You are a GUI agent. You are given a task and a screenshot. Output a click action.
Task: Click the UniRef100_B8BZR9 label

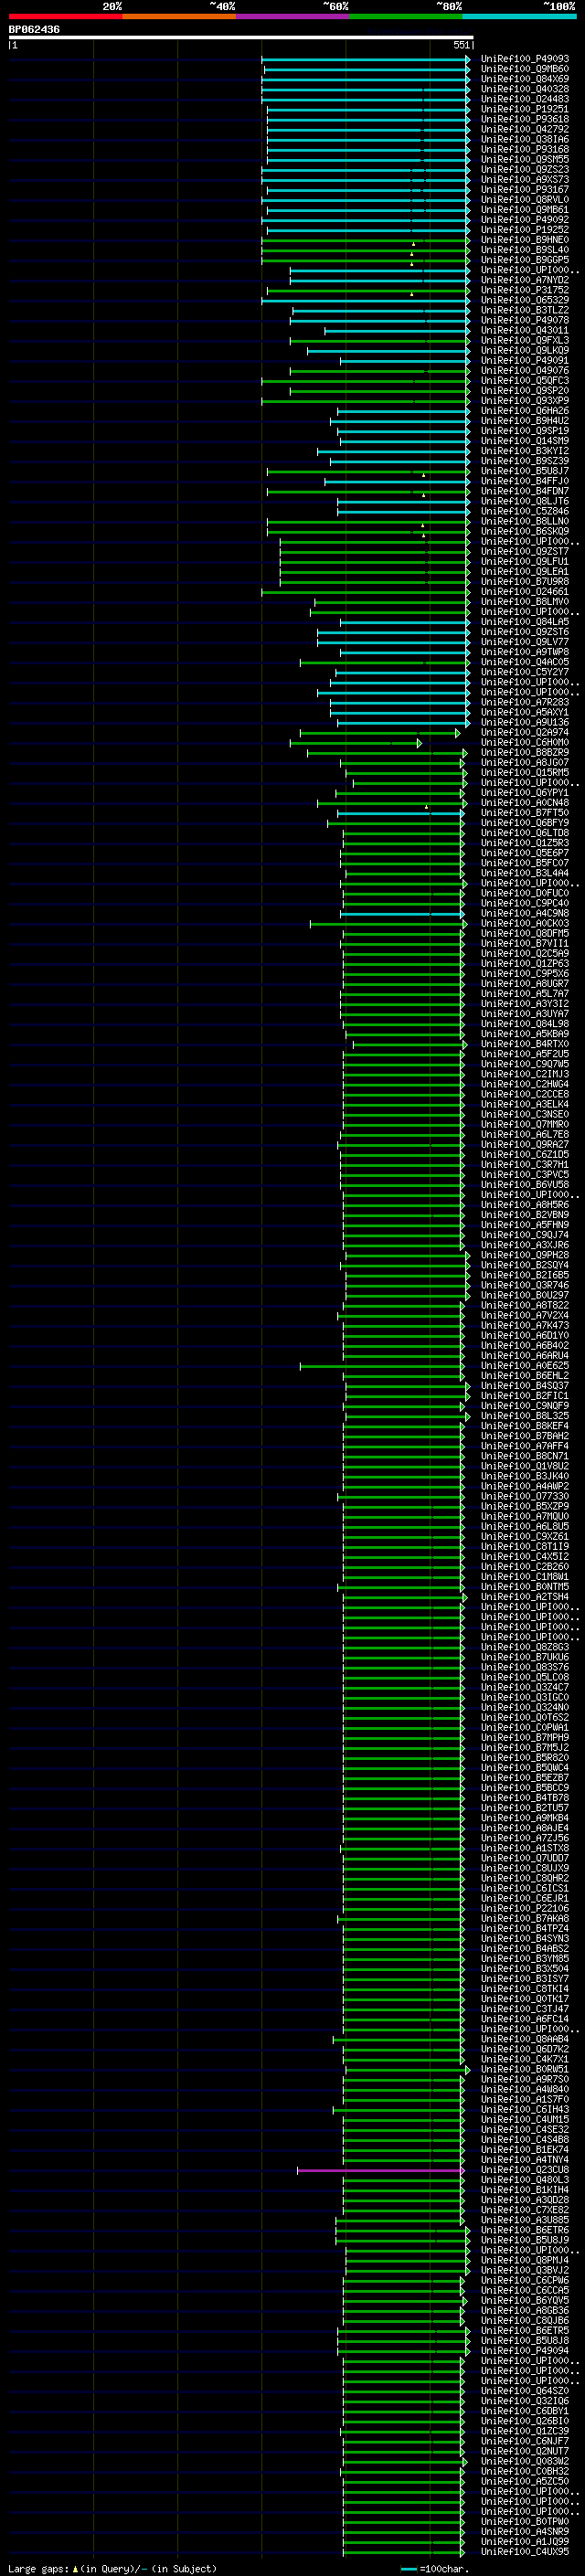point(524,752)
